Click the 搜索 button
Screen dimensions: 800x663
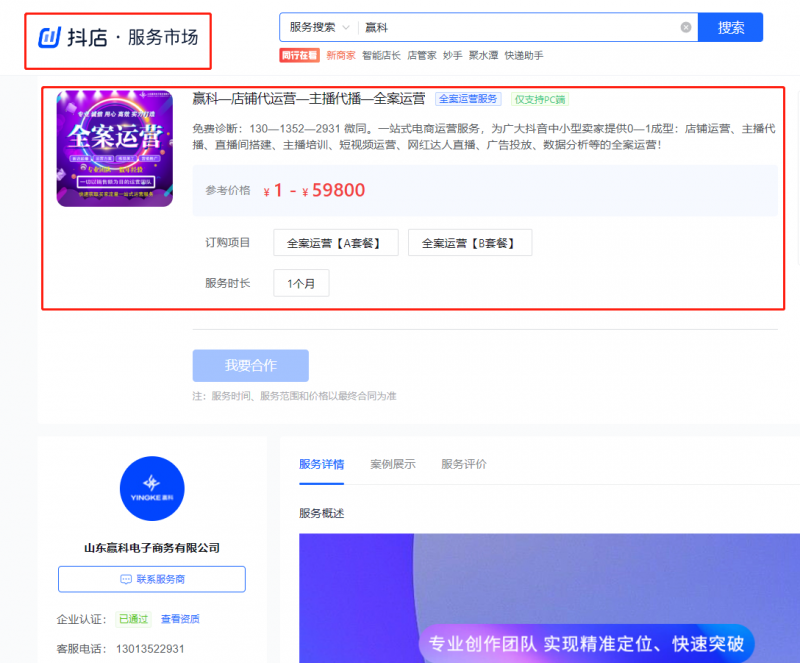coord(730,28)
